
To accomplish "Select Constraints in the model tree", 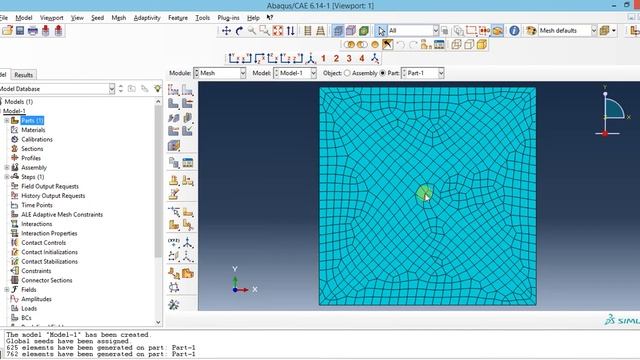I will pyautogui.click(x=36, y=271).
